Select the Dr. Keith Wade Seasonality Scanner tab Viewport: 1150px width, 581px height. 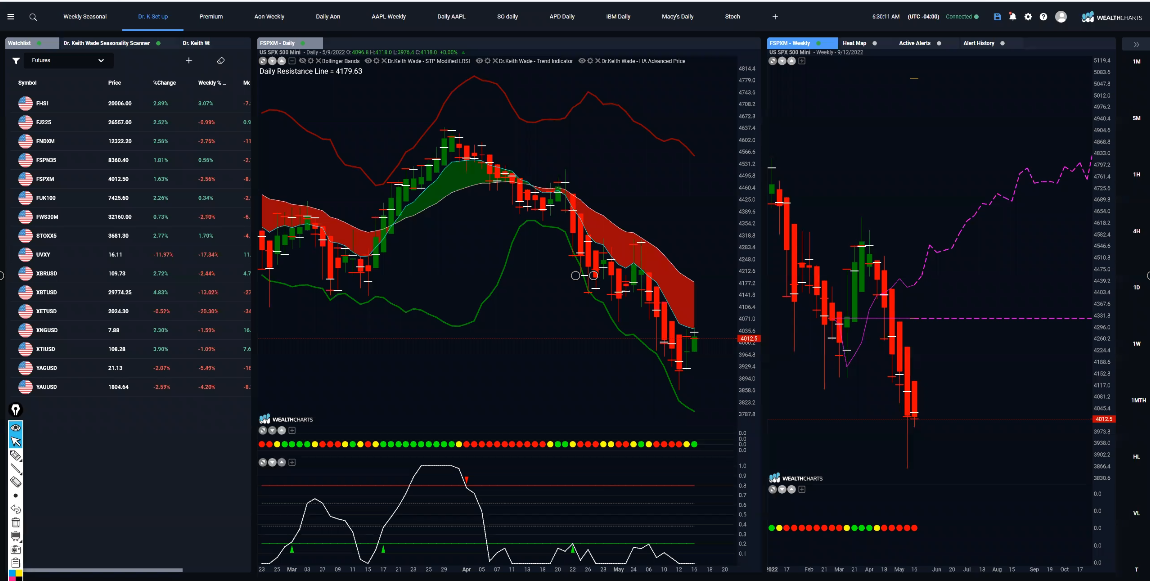107,43
